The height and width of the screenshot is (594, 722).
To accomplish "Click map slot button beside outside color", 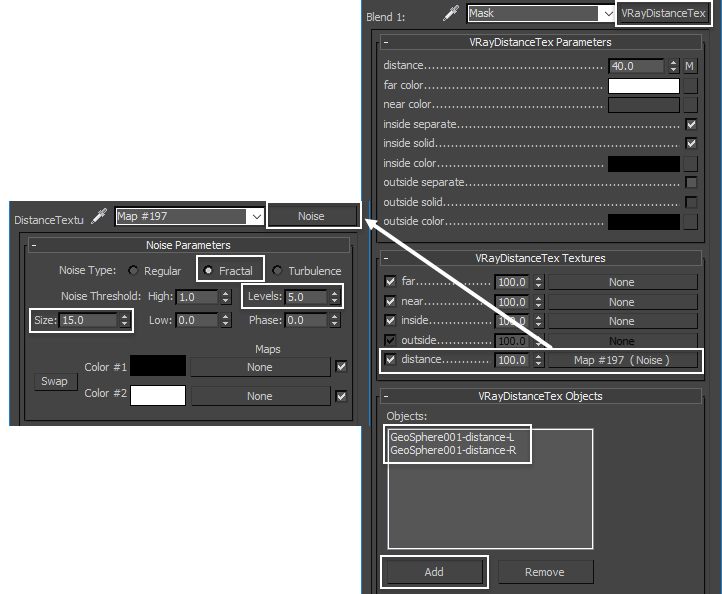I will [x=690, y=222].
